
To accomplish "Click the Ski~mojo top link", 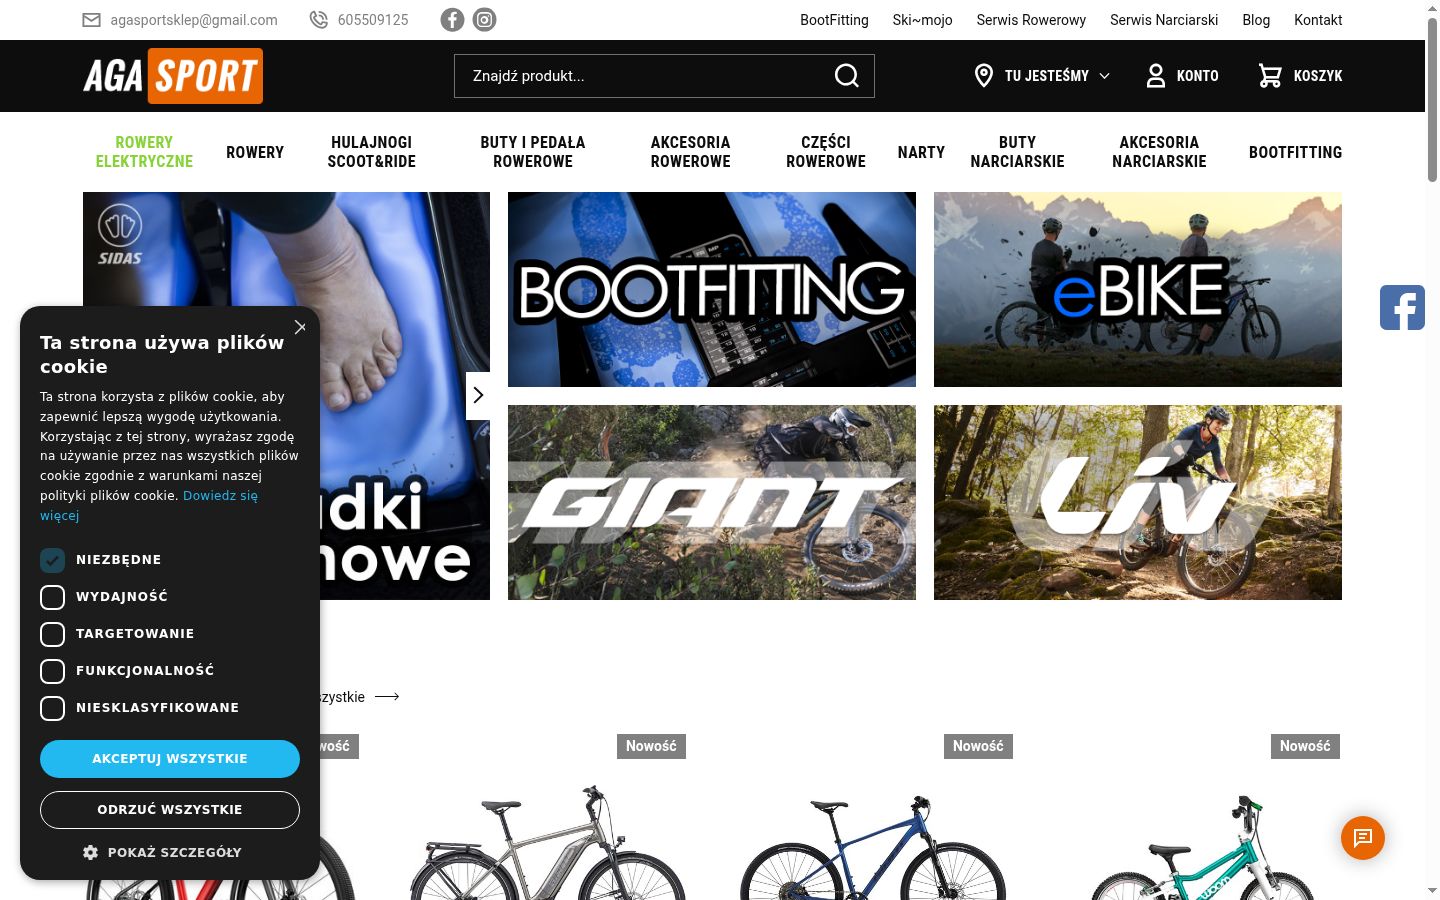I will pyautogui.click(x=922, y=20).
